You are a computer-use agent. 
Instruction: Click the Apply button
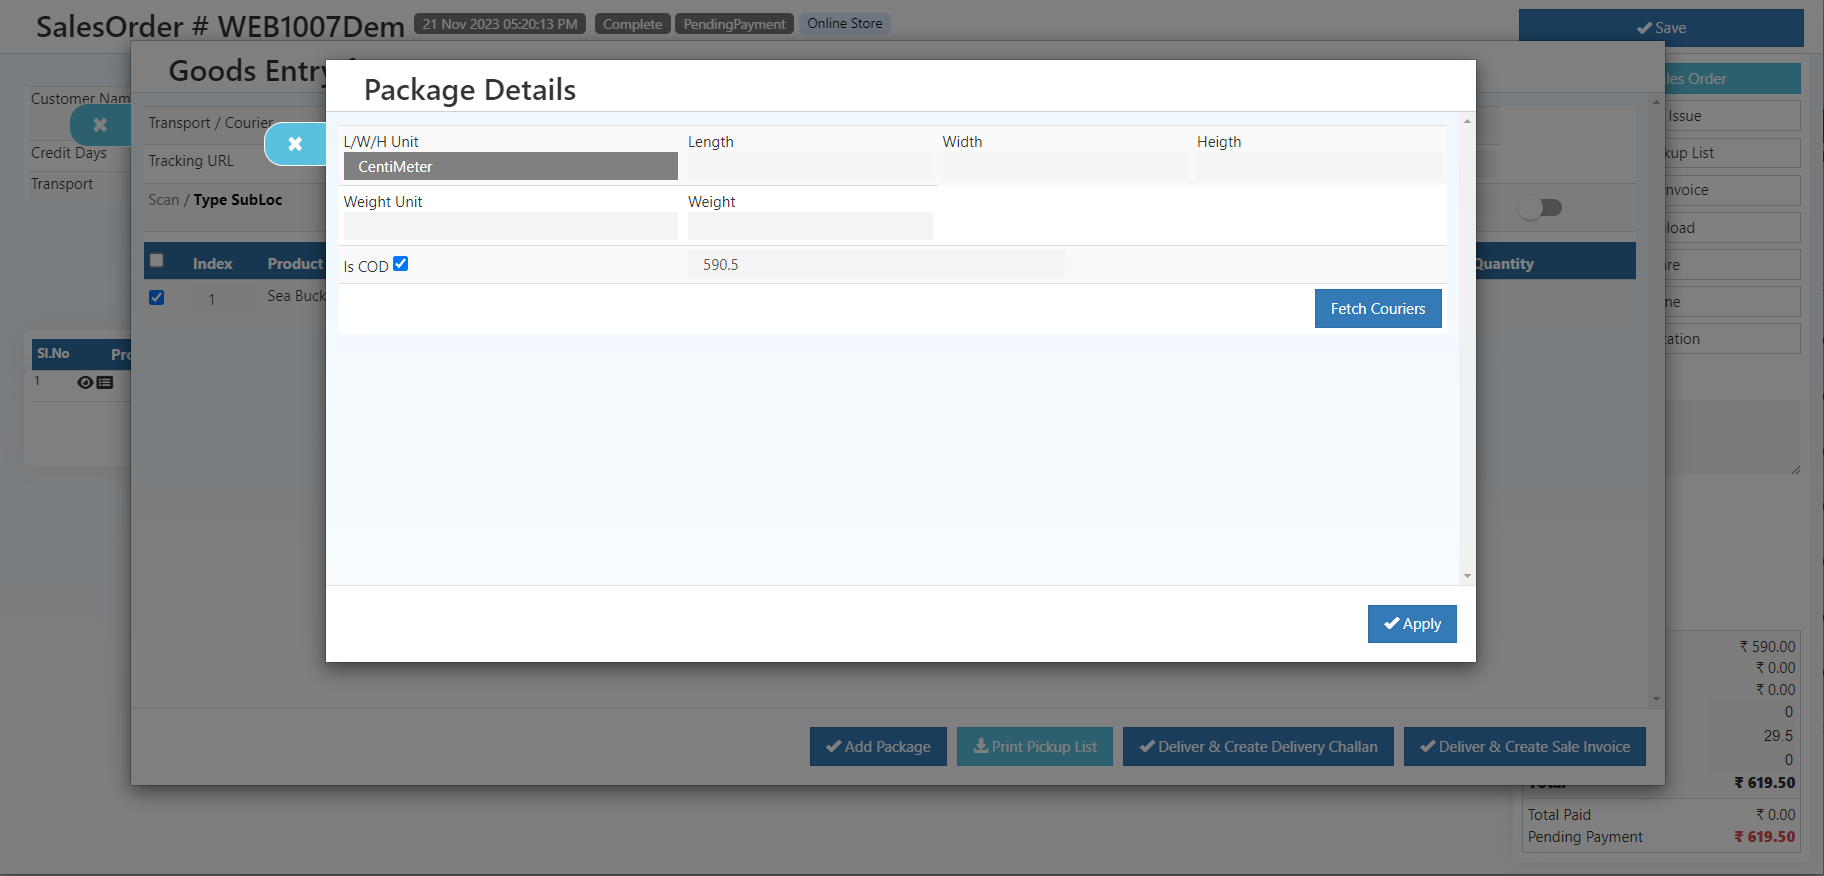1412,624
